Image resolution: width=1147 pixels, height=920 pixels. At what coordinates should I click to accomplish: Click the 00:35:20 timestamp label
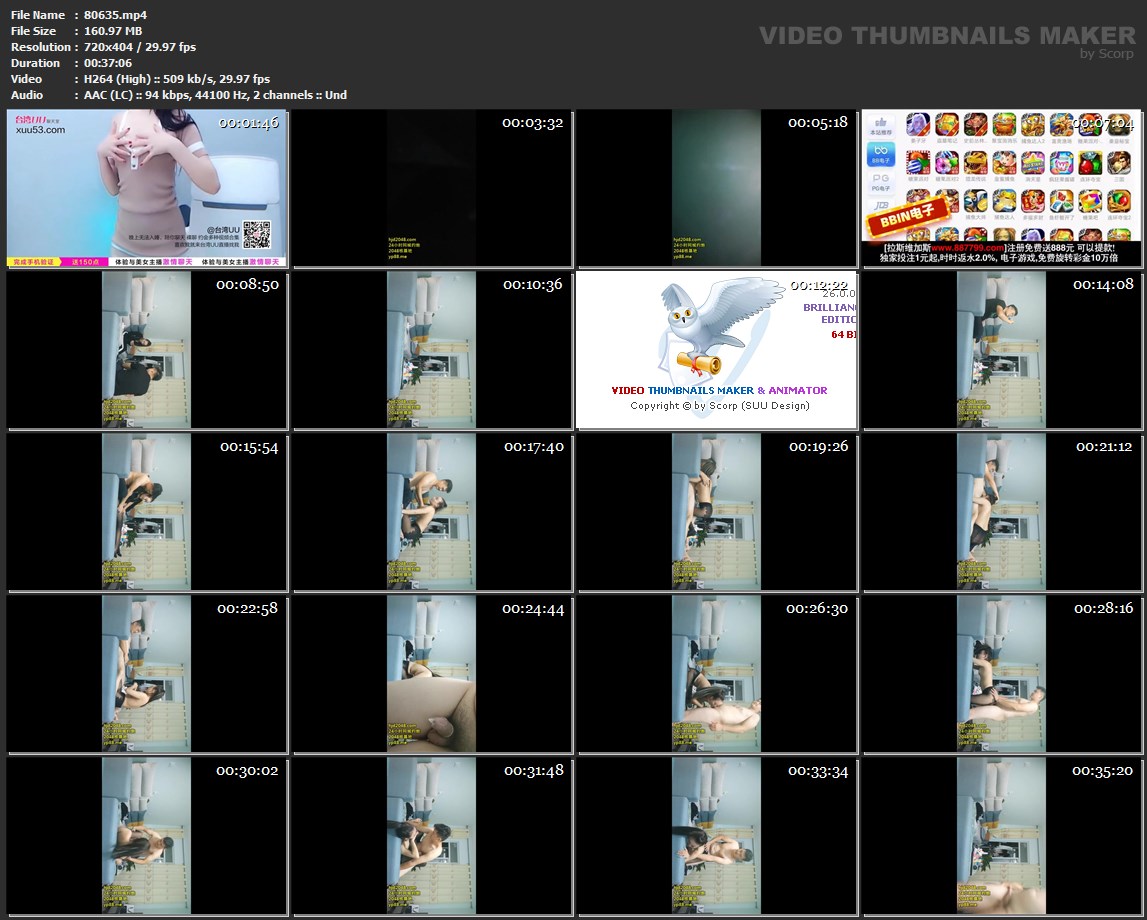point(1102,771)
